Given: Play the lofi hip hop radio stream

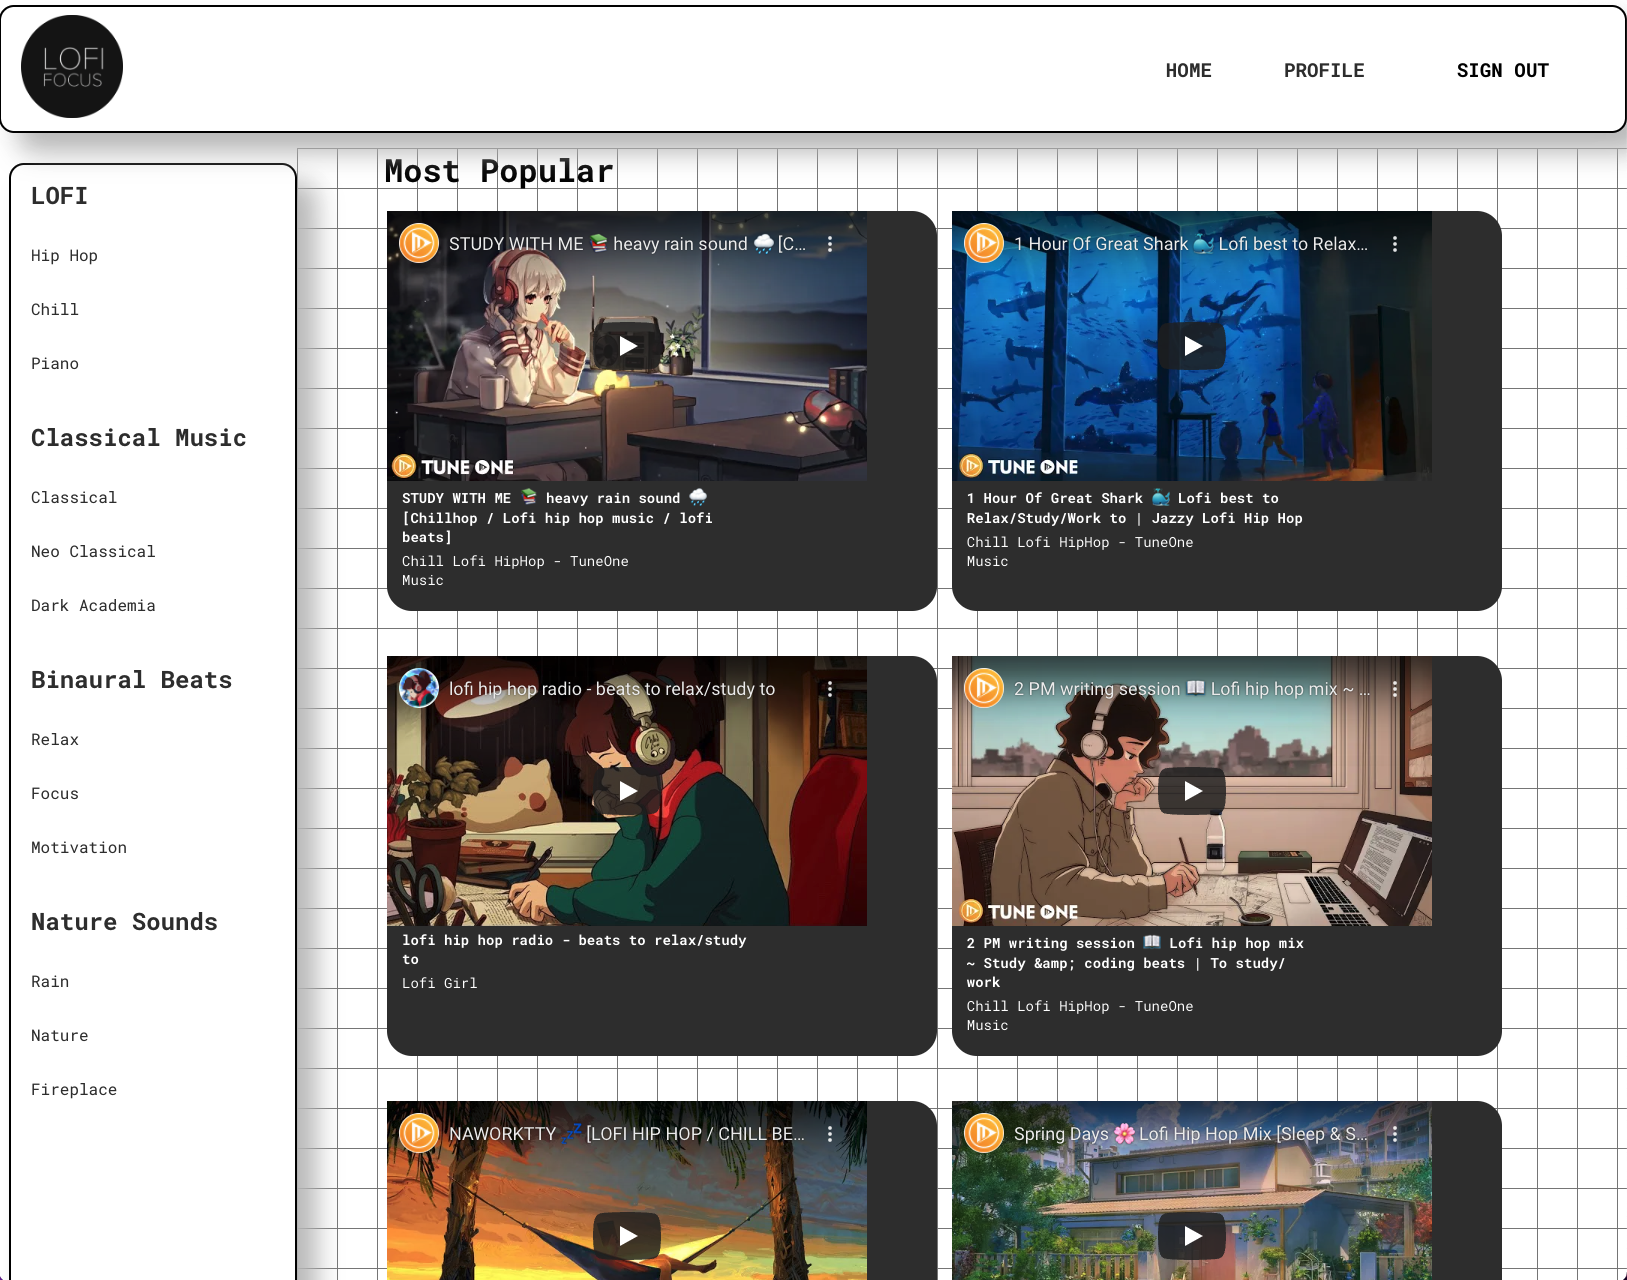Looking at the screenshot, I should 626,791.
